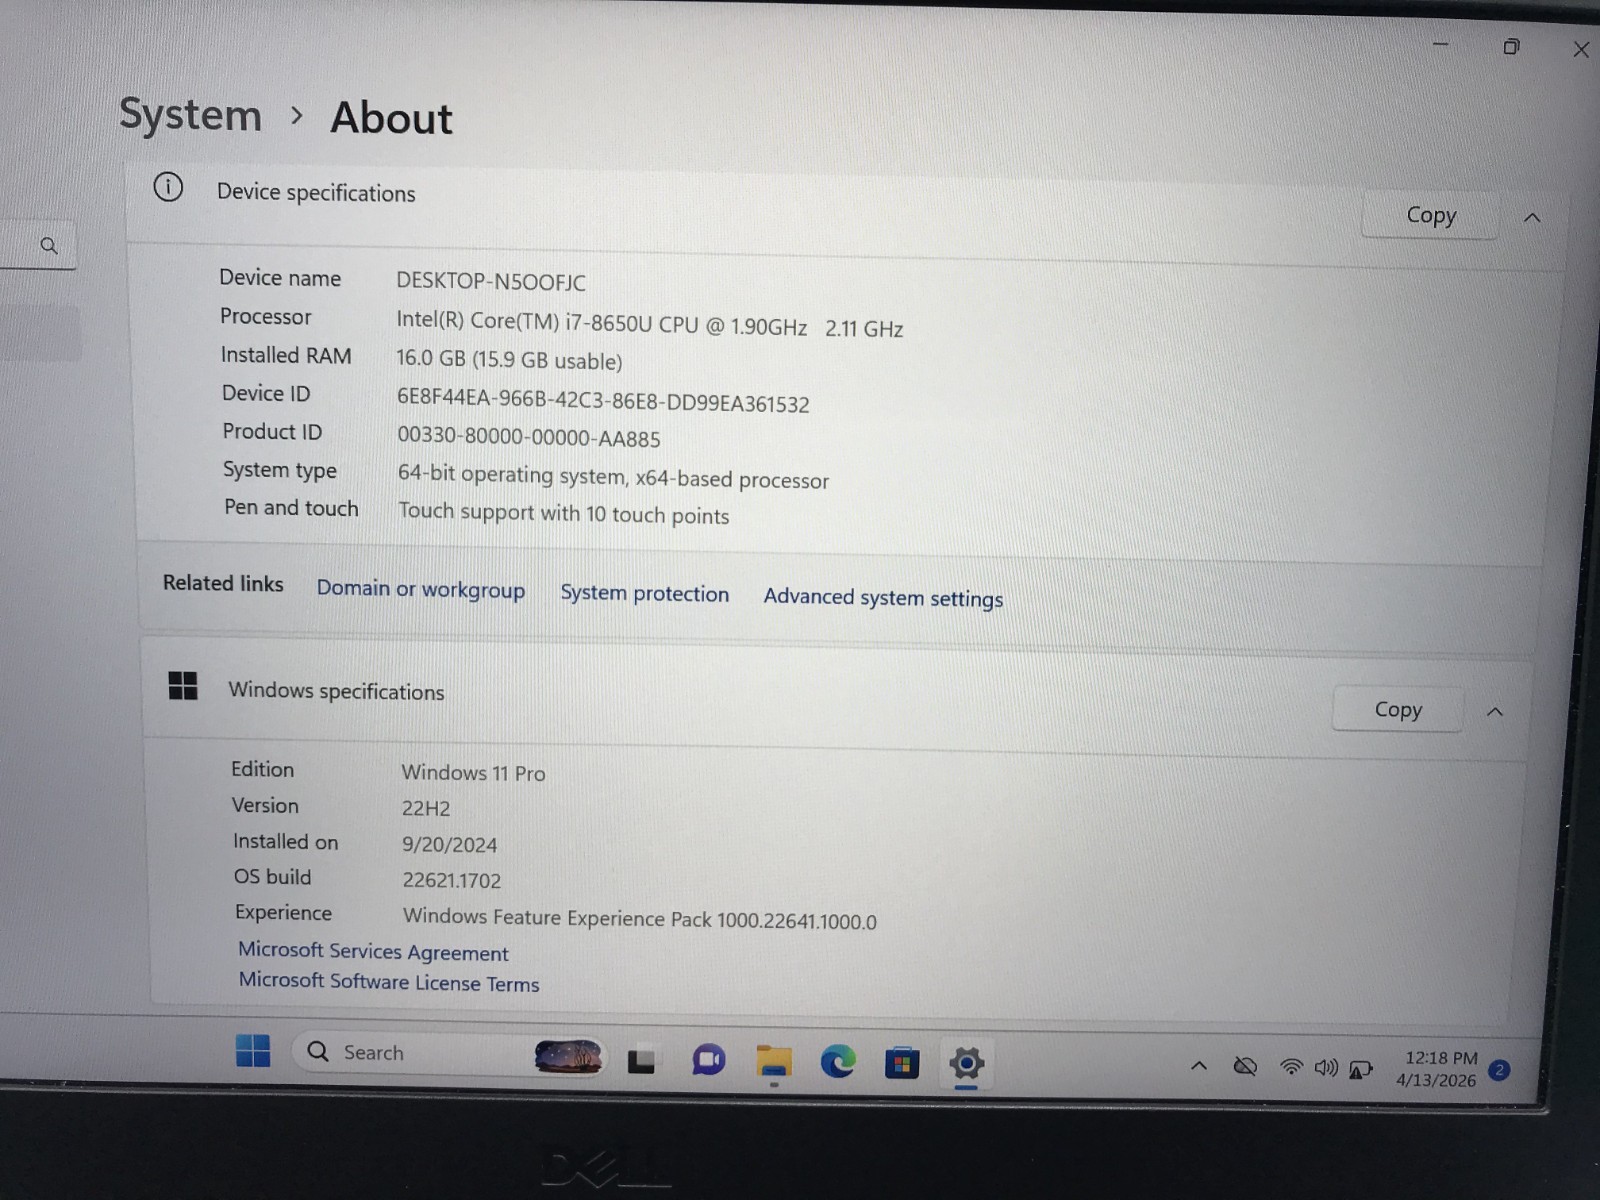
Task: Open the Search highlights image in taskbar
Action: (x=568, y=1056)
